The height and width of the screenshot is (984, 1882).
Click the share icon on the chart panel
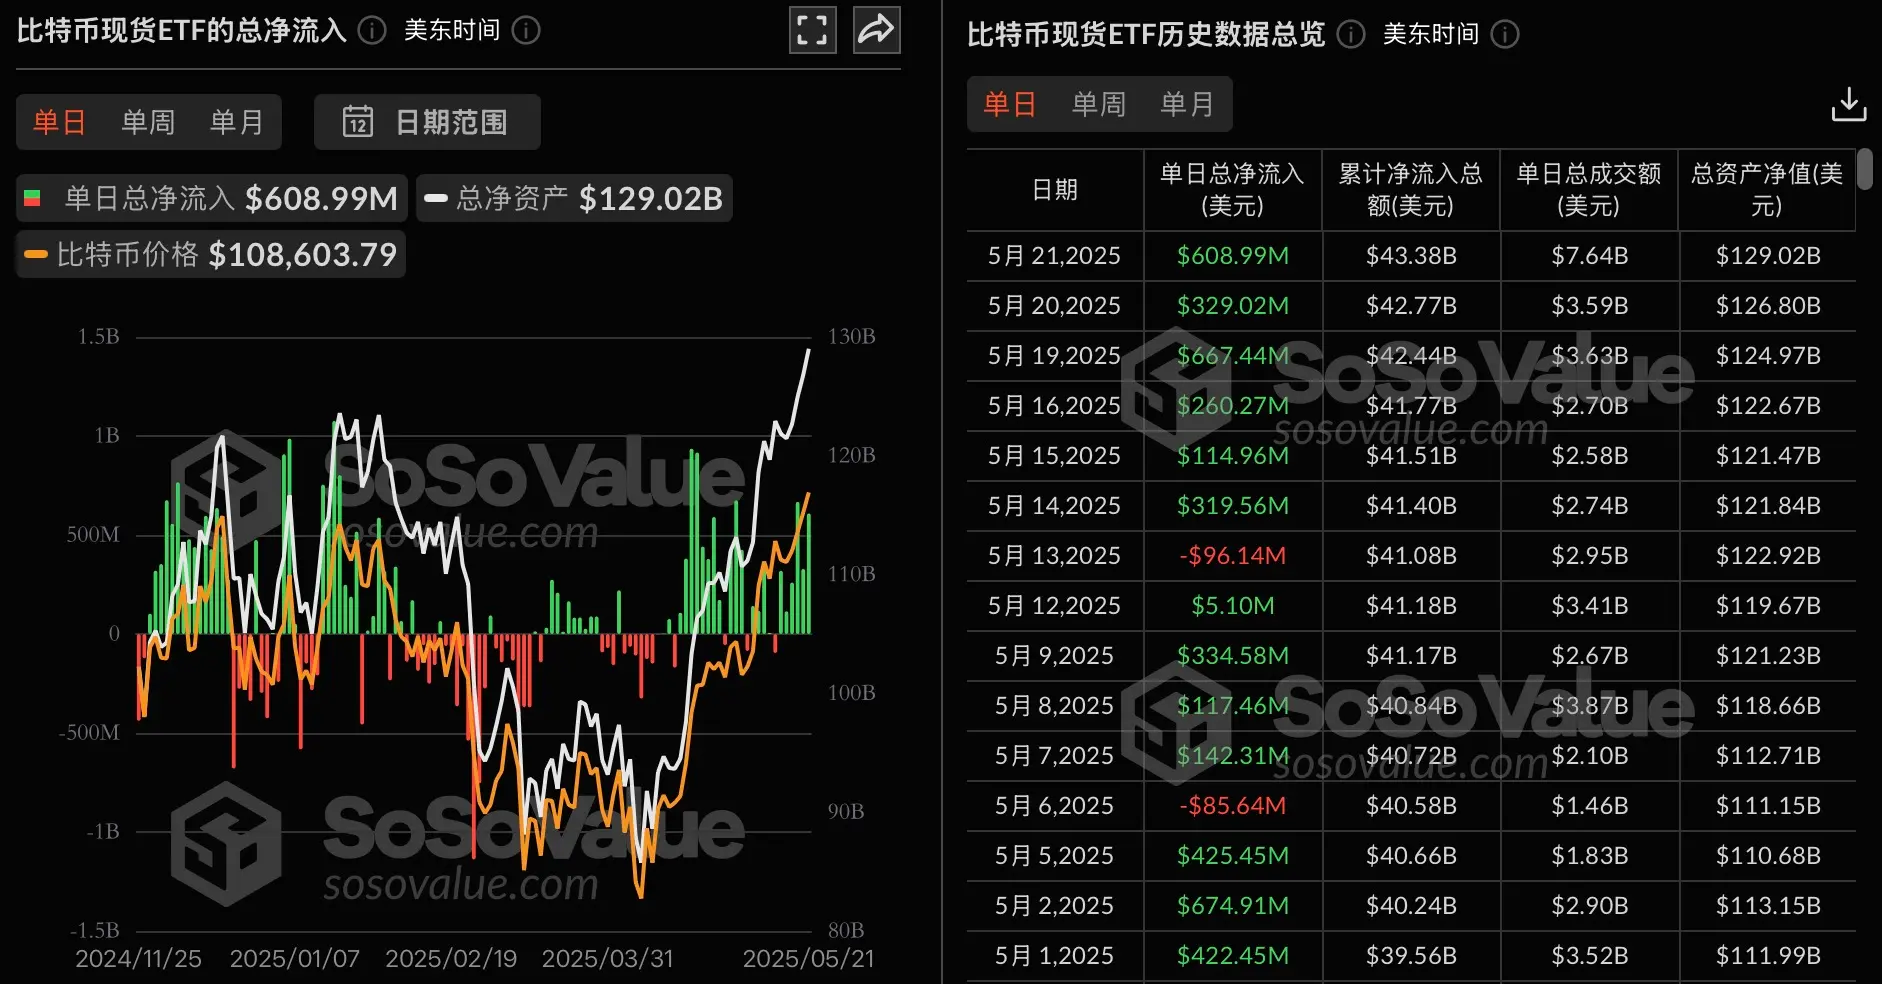click(875, 30)
